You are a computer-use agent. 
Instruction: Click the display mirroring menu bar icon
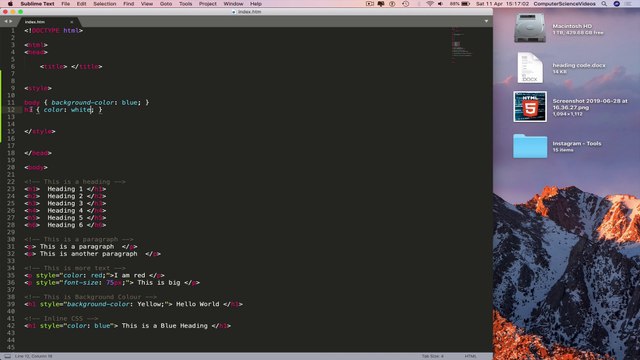tap(381, 4)
